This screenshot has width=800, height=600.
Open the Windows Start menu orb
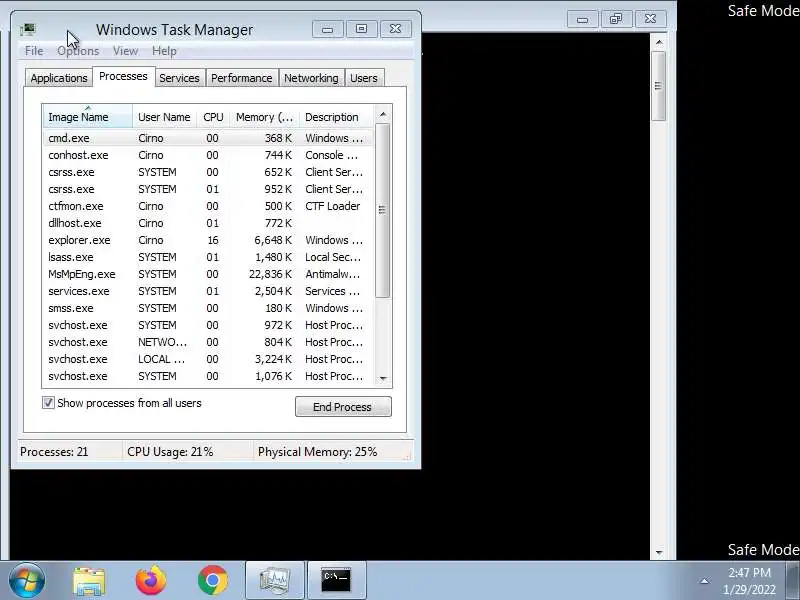(27, 580)
